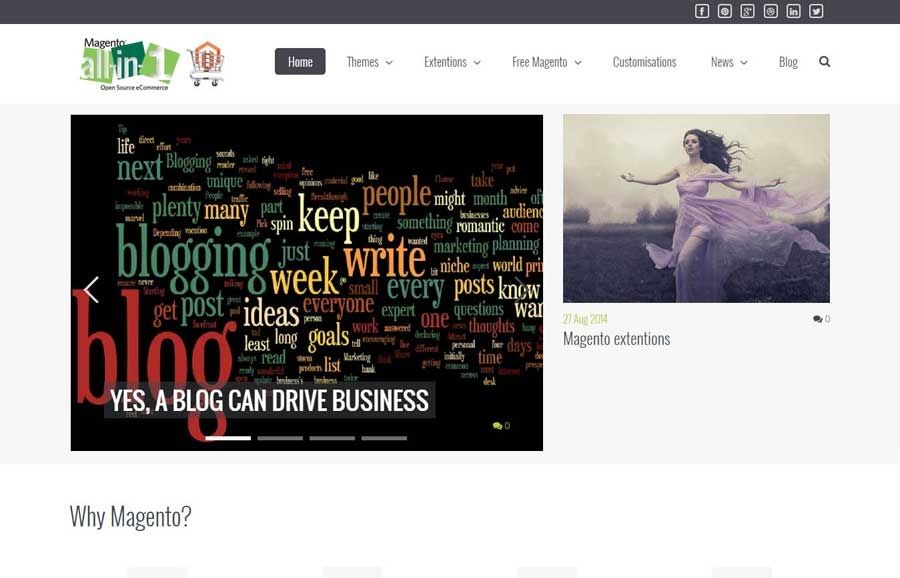
Task: Open 'Yes, a blog can drive business' post
Action: 269,400
